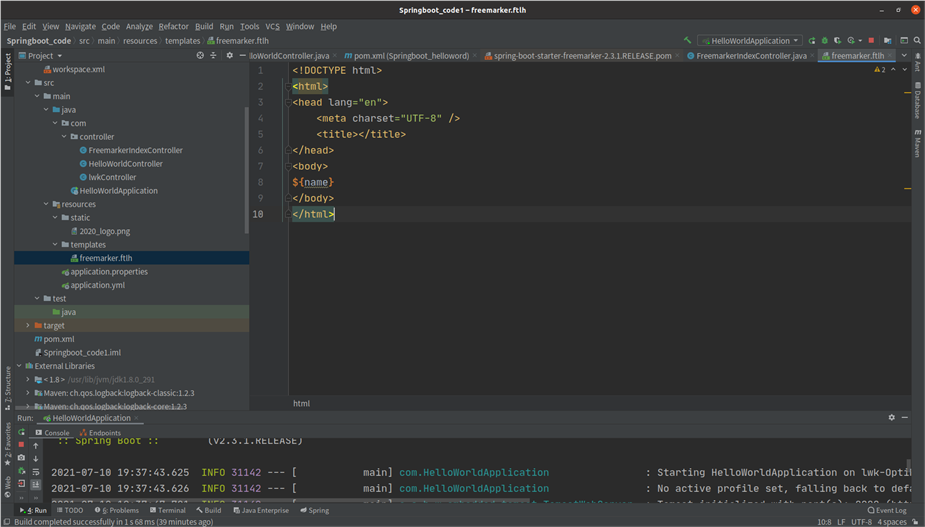Open the Run panel settings gear
925x527 pixels.
click(x=891, y=417)
